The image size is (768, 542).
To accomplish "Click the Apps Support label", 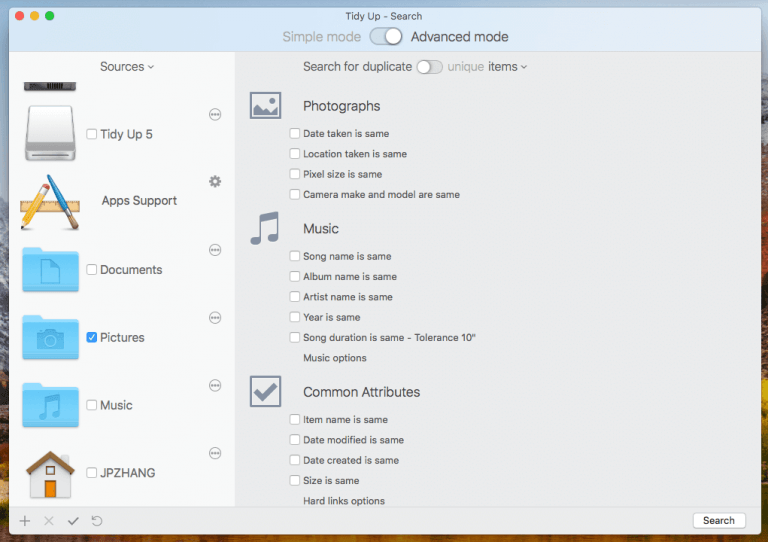I will (x=139, y=201).
